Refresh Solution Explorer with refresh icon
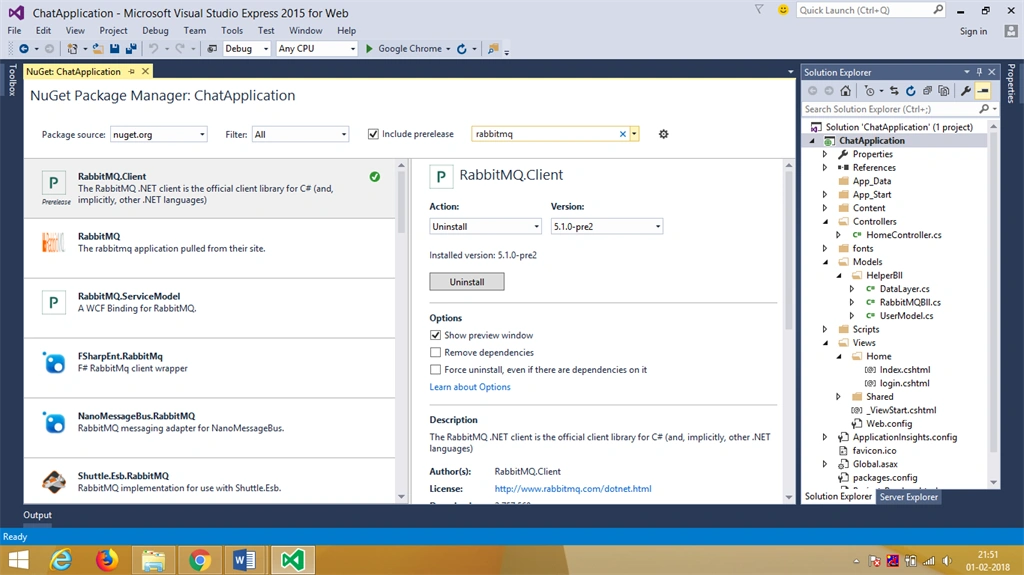1024x575 pixels. [x=910, y=91]
